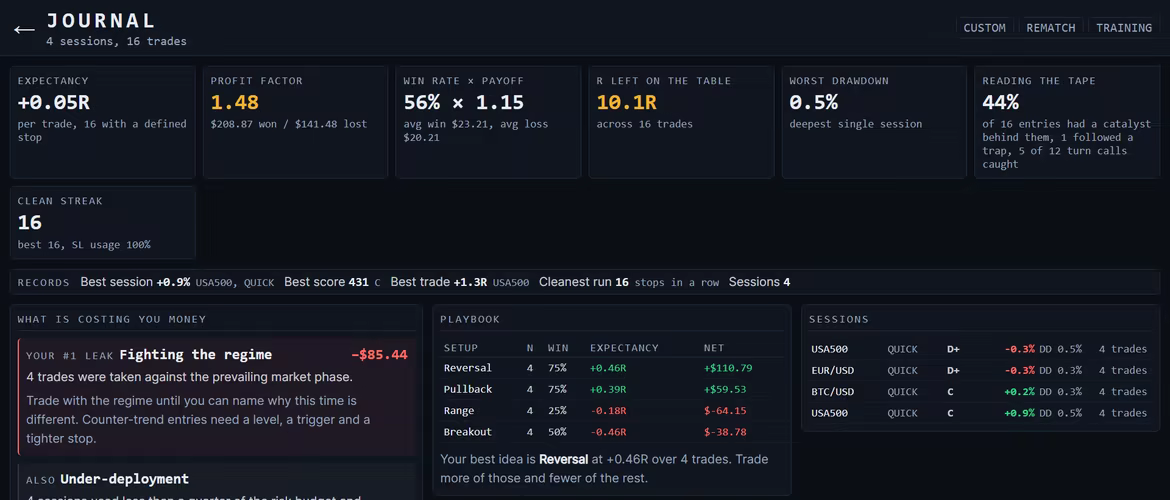Click the WIN column header in Playbook
The image size is (1170, 500).
(x=557, y=348)
